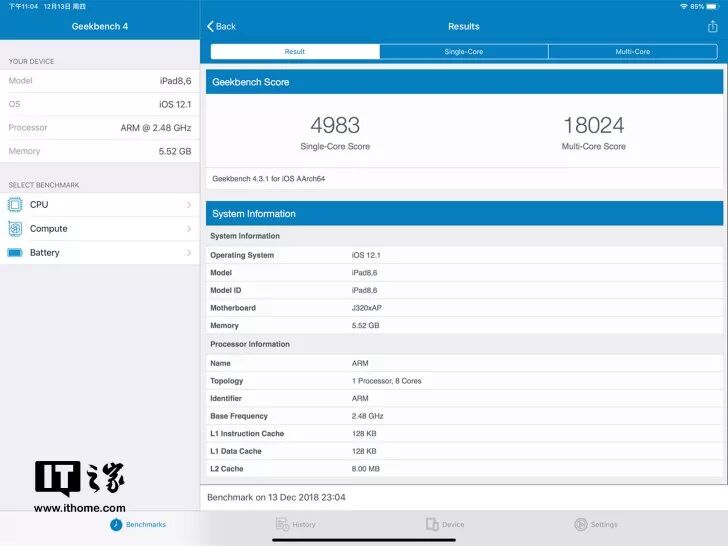Click the 5.52 GB memory value in sidebar

[175, 151]
